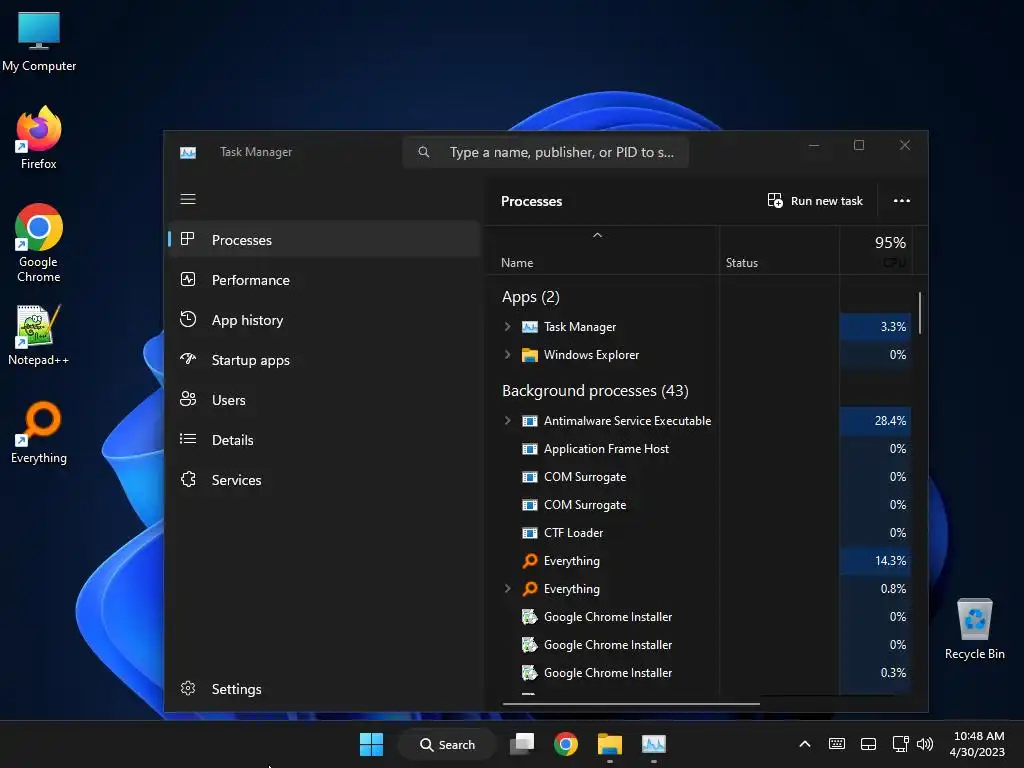Click the Task Manager title bar icon

click(188, 152)
